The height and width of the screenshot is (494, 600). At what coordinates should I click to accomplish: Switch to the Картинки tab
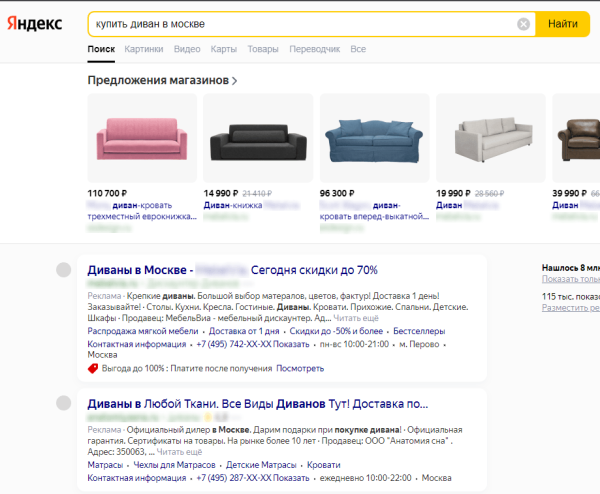[144, 49]
